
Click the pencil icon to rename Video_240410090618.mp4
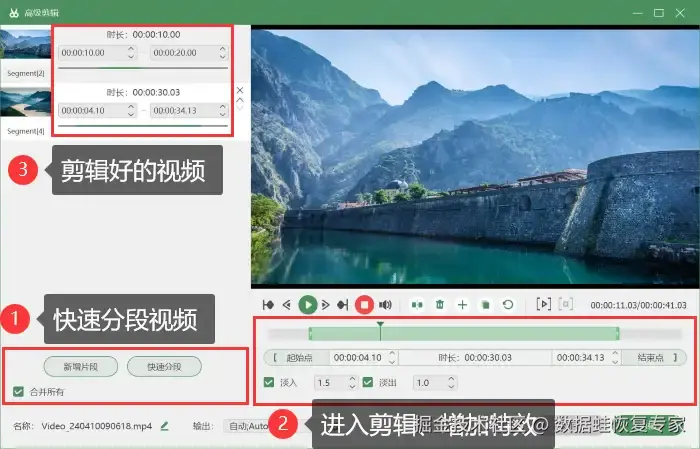click(x=164, y=426)
